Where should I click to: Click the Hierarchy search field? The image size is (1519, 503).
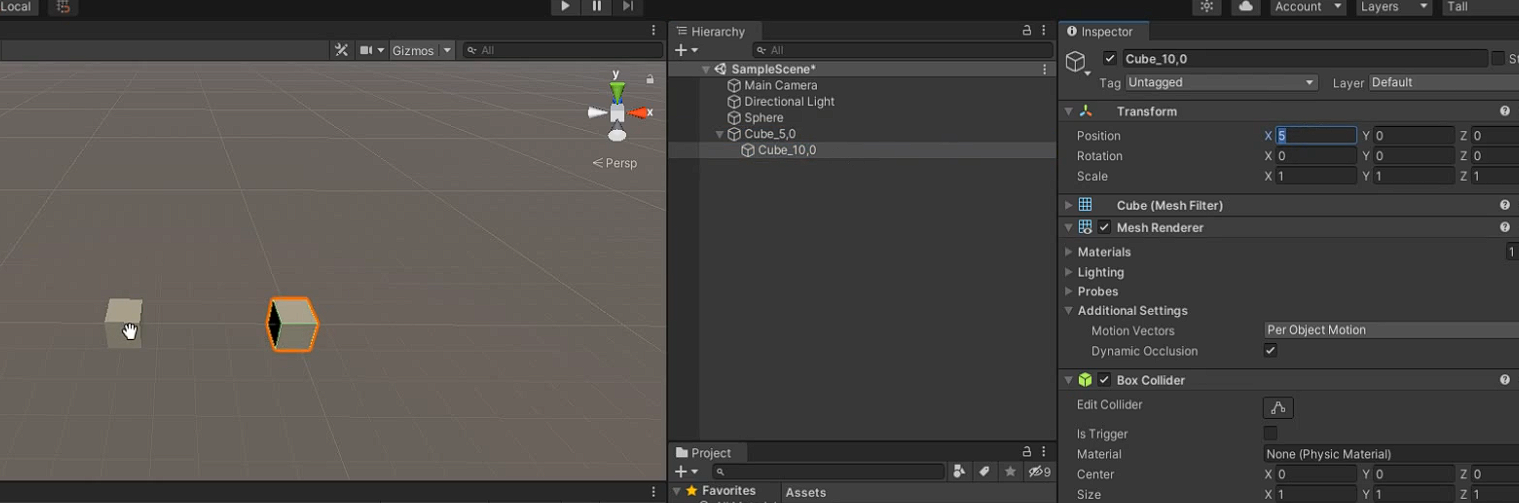(x=901, y=50)
